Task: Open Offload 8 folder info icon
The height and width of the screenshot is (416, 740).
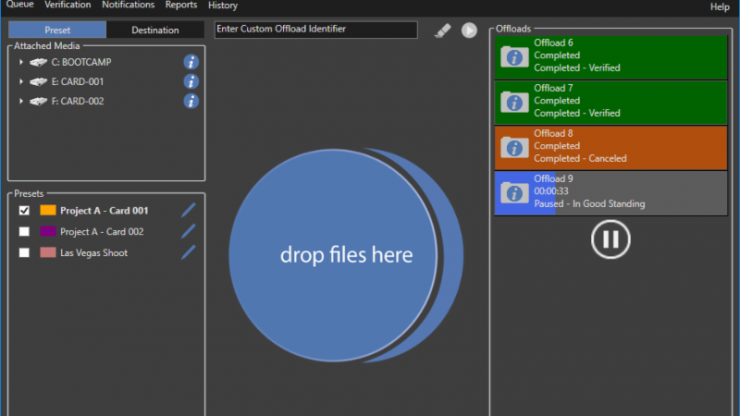Action: [x=514, y=147]
